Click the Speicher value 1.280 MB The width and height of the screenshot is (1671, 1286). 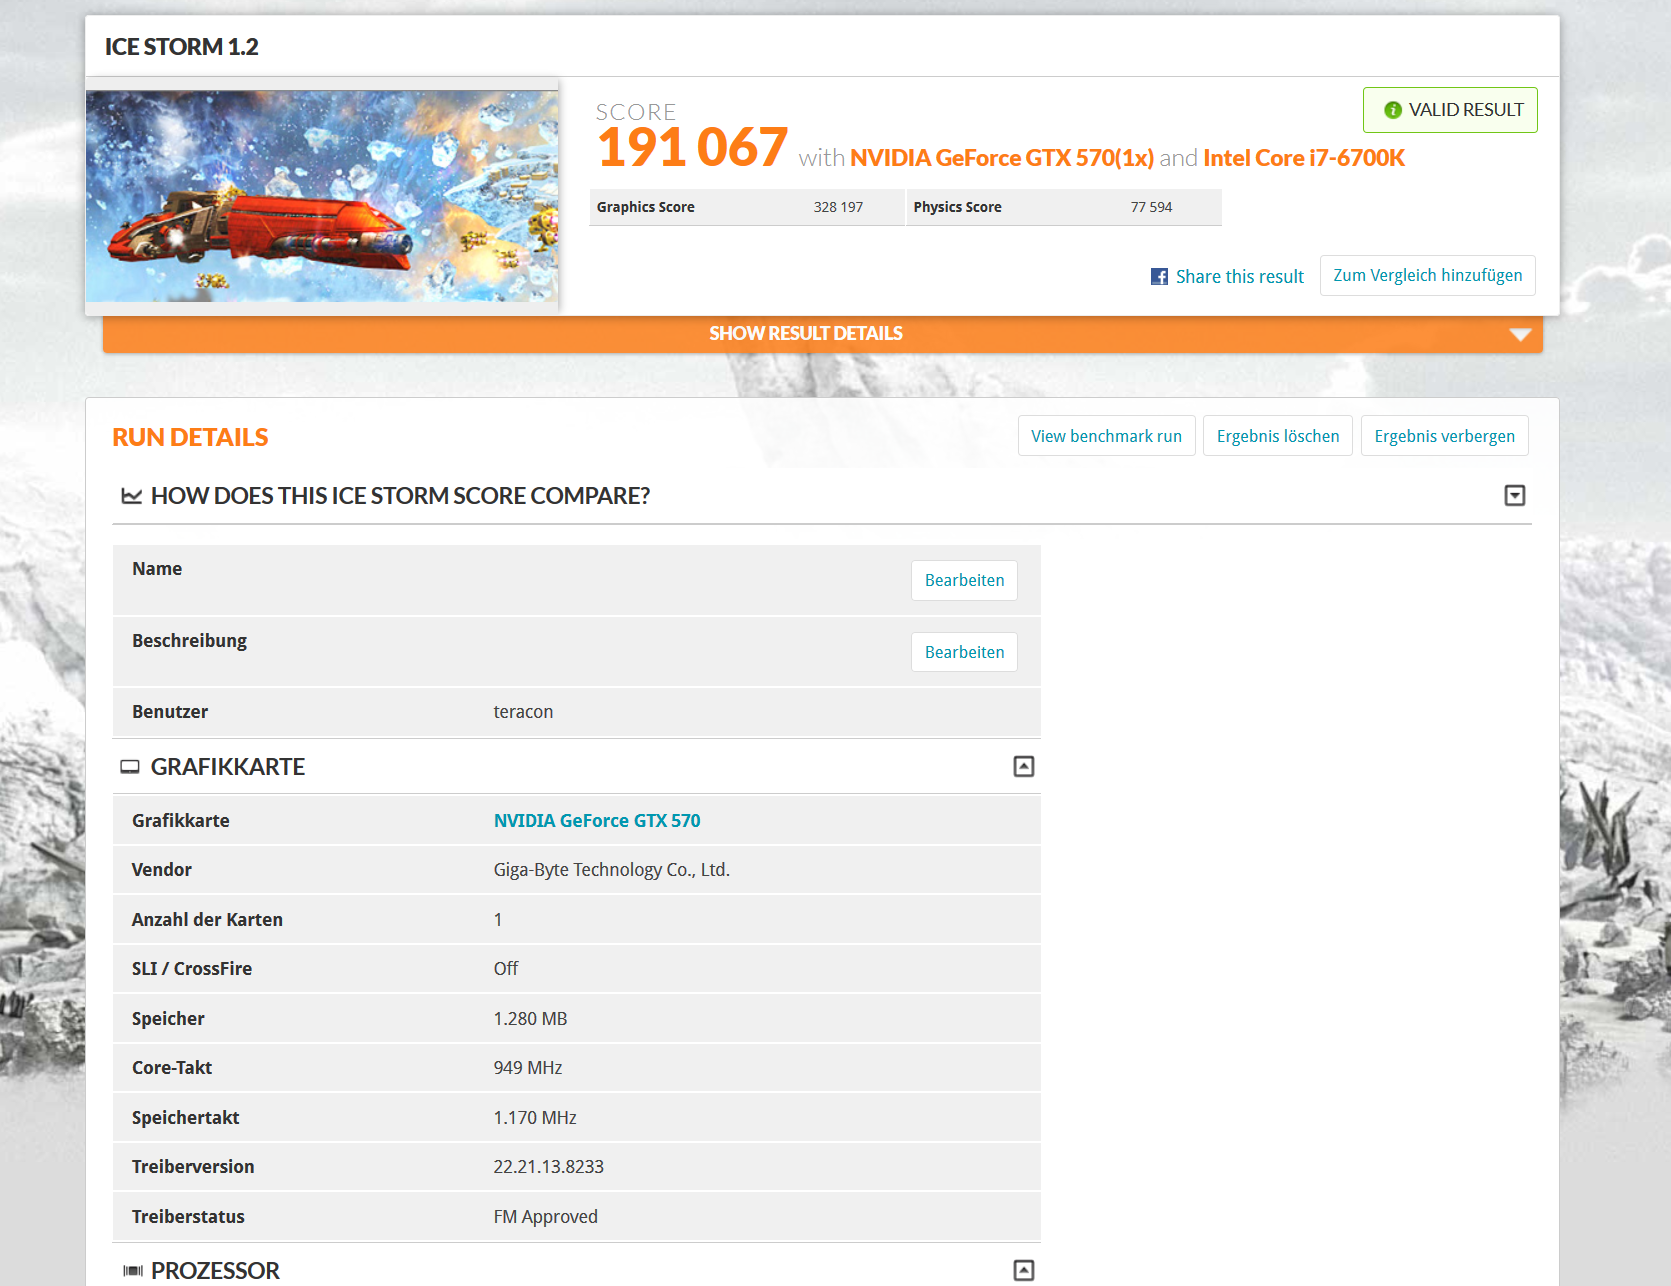[x=530, y=1019]
